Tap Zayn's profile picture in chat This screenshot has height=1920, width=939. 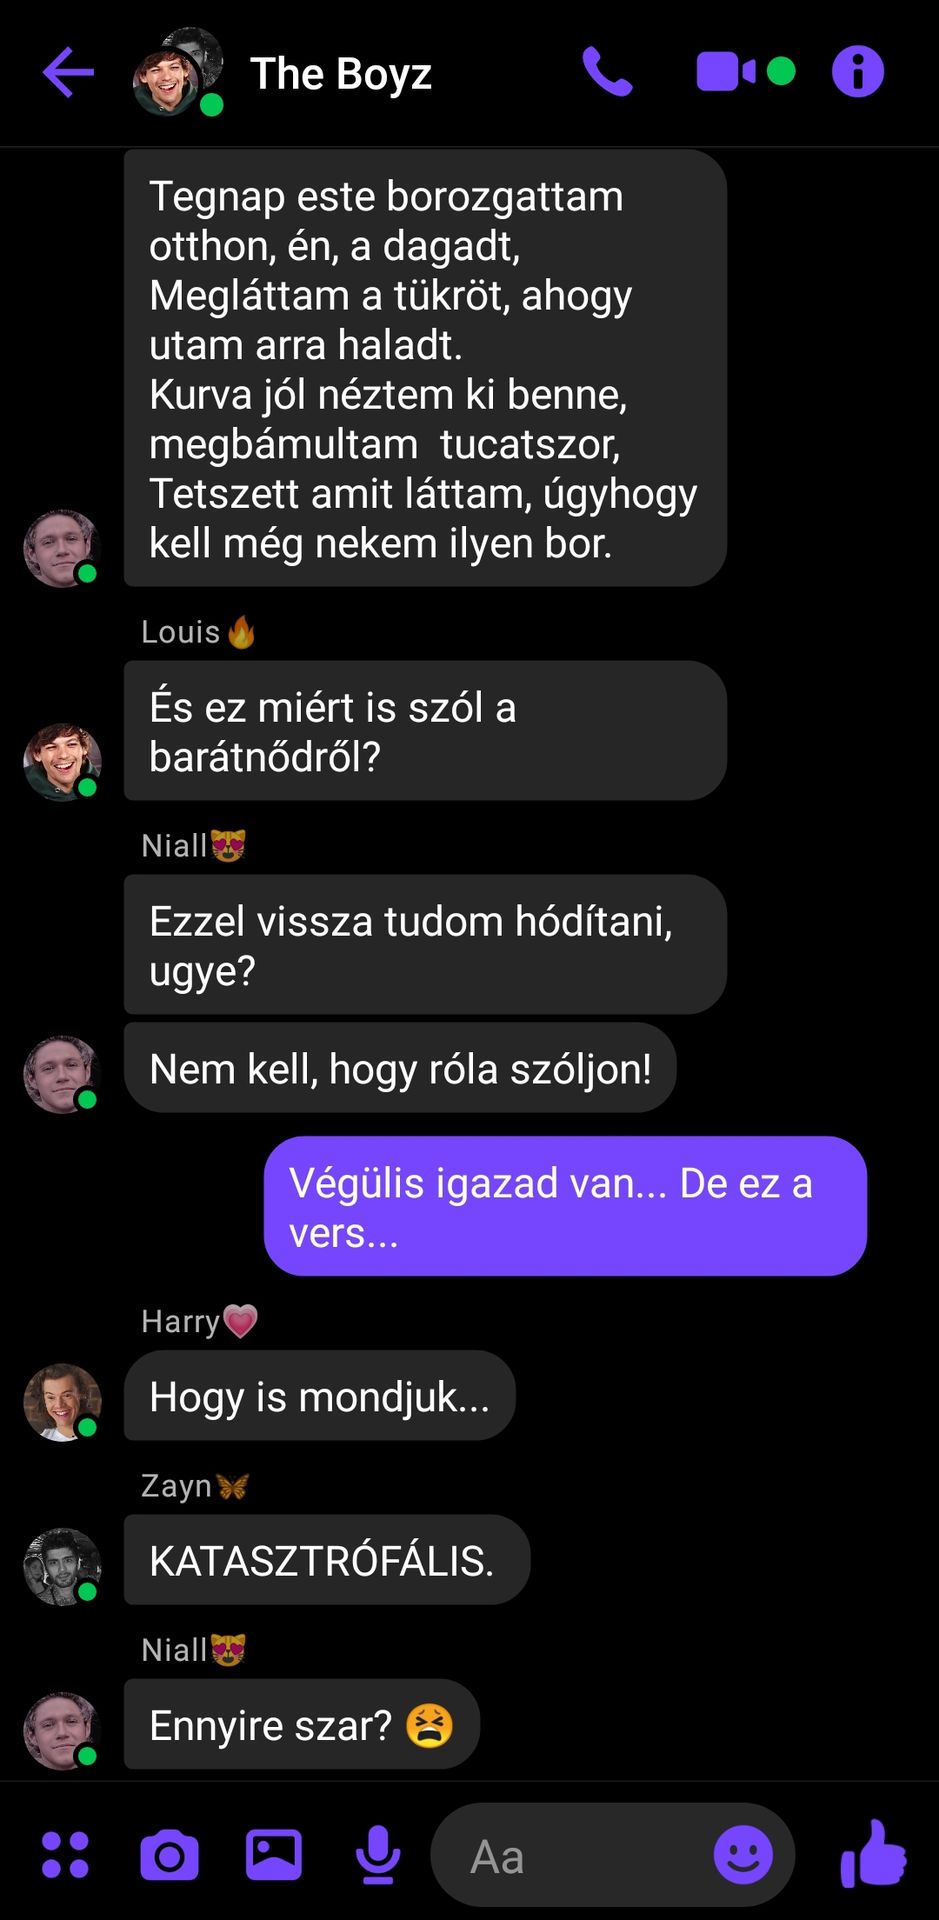point(62,1567)
